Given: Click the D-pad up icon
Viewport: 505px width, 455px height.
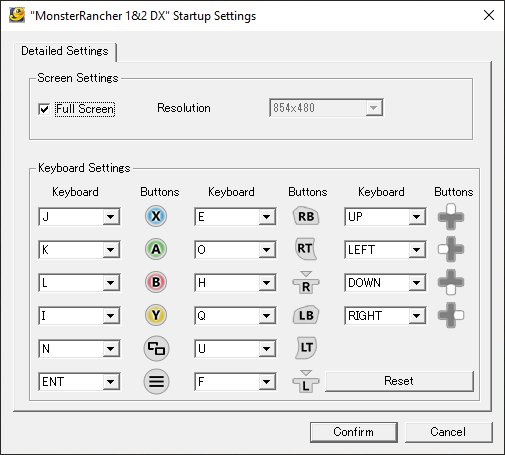Looking at the screenshot, I should tap(451, 217).
